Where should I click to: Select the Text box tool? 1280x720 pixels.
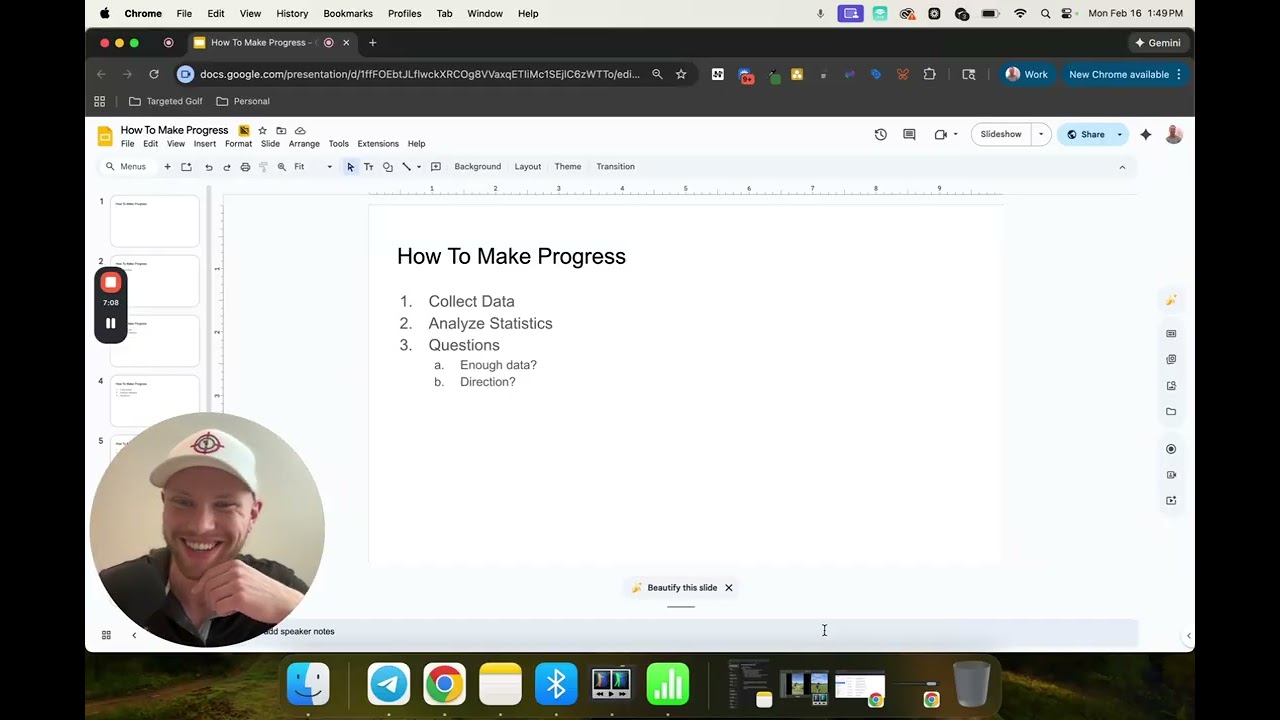pos(368,167)
